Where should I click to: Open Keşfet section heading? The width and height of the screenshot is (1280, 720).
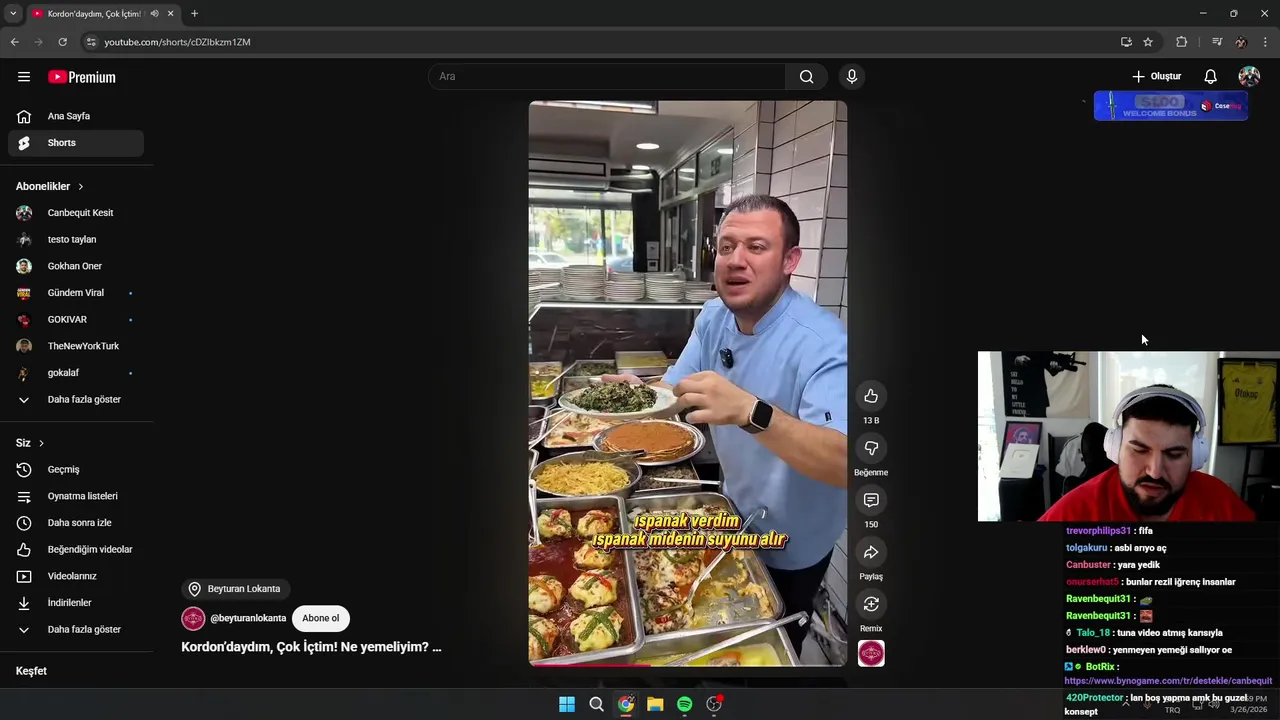click(x=31, y=671)
